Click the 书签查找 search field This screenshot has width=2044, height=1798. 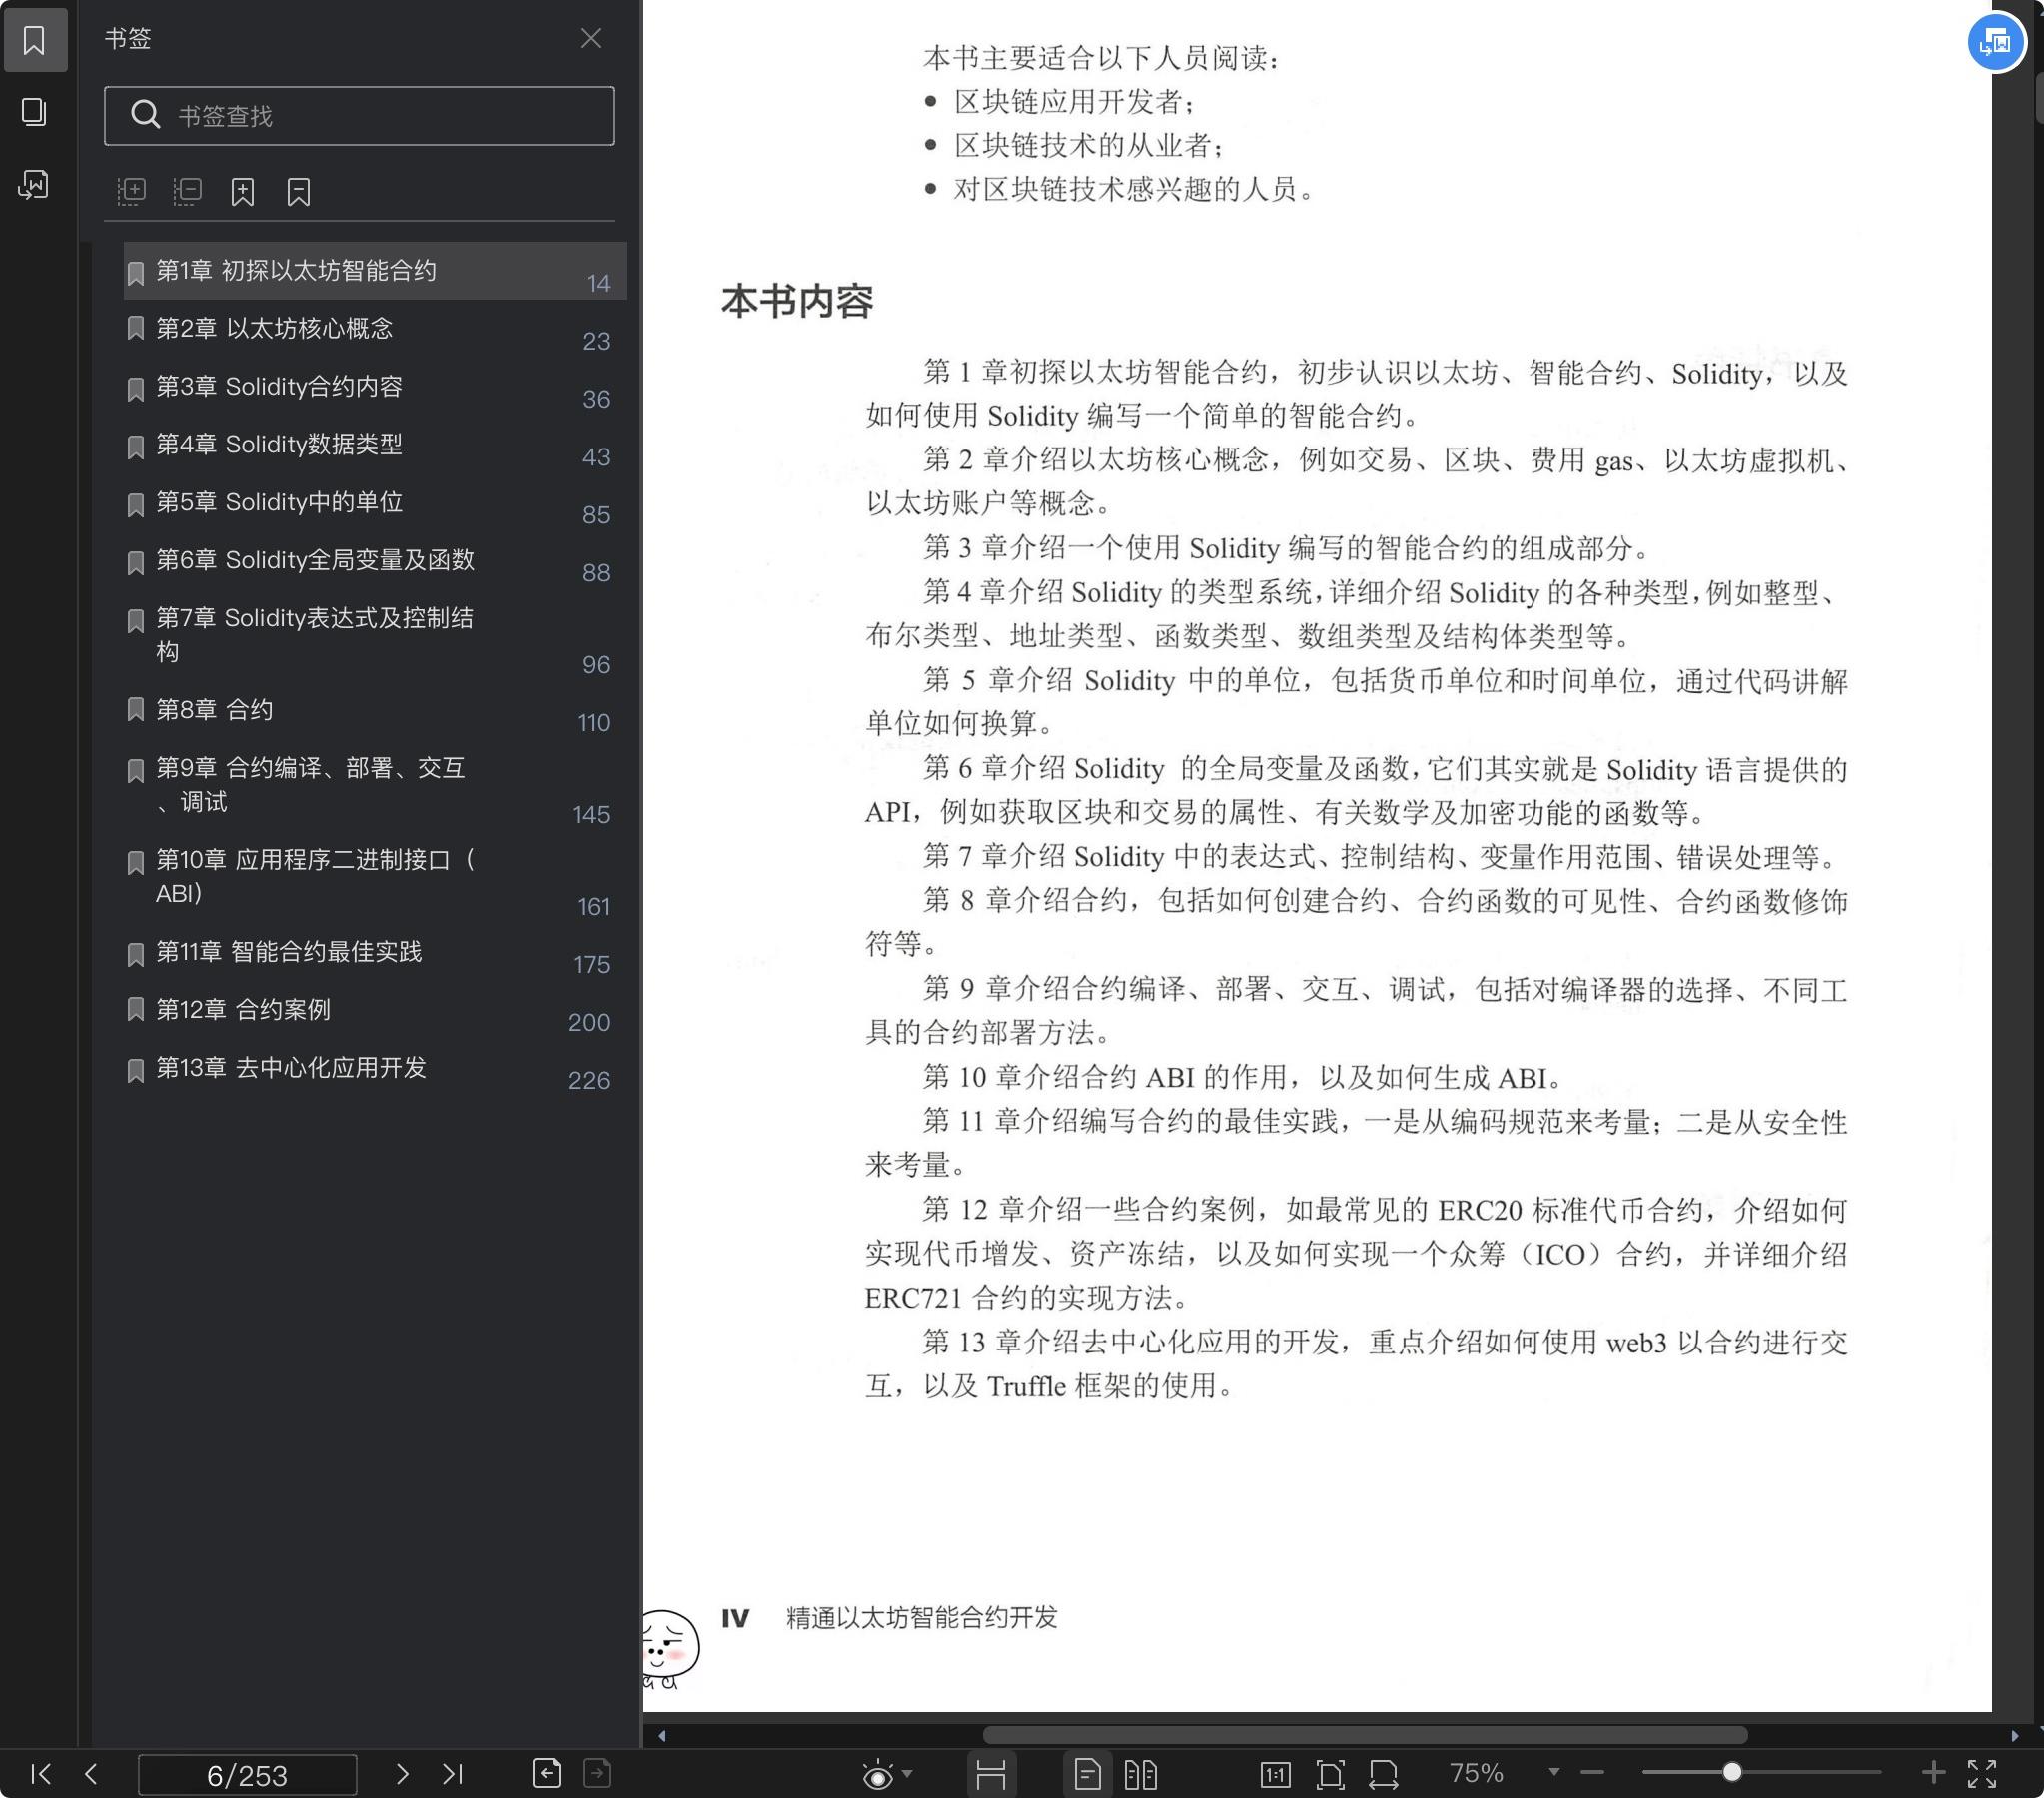coord(359,116)
